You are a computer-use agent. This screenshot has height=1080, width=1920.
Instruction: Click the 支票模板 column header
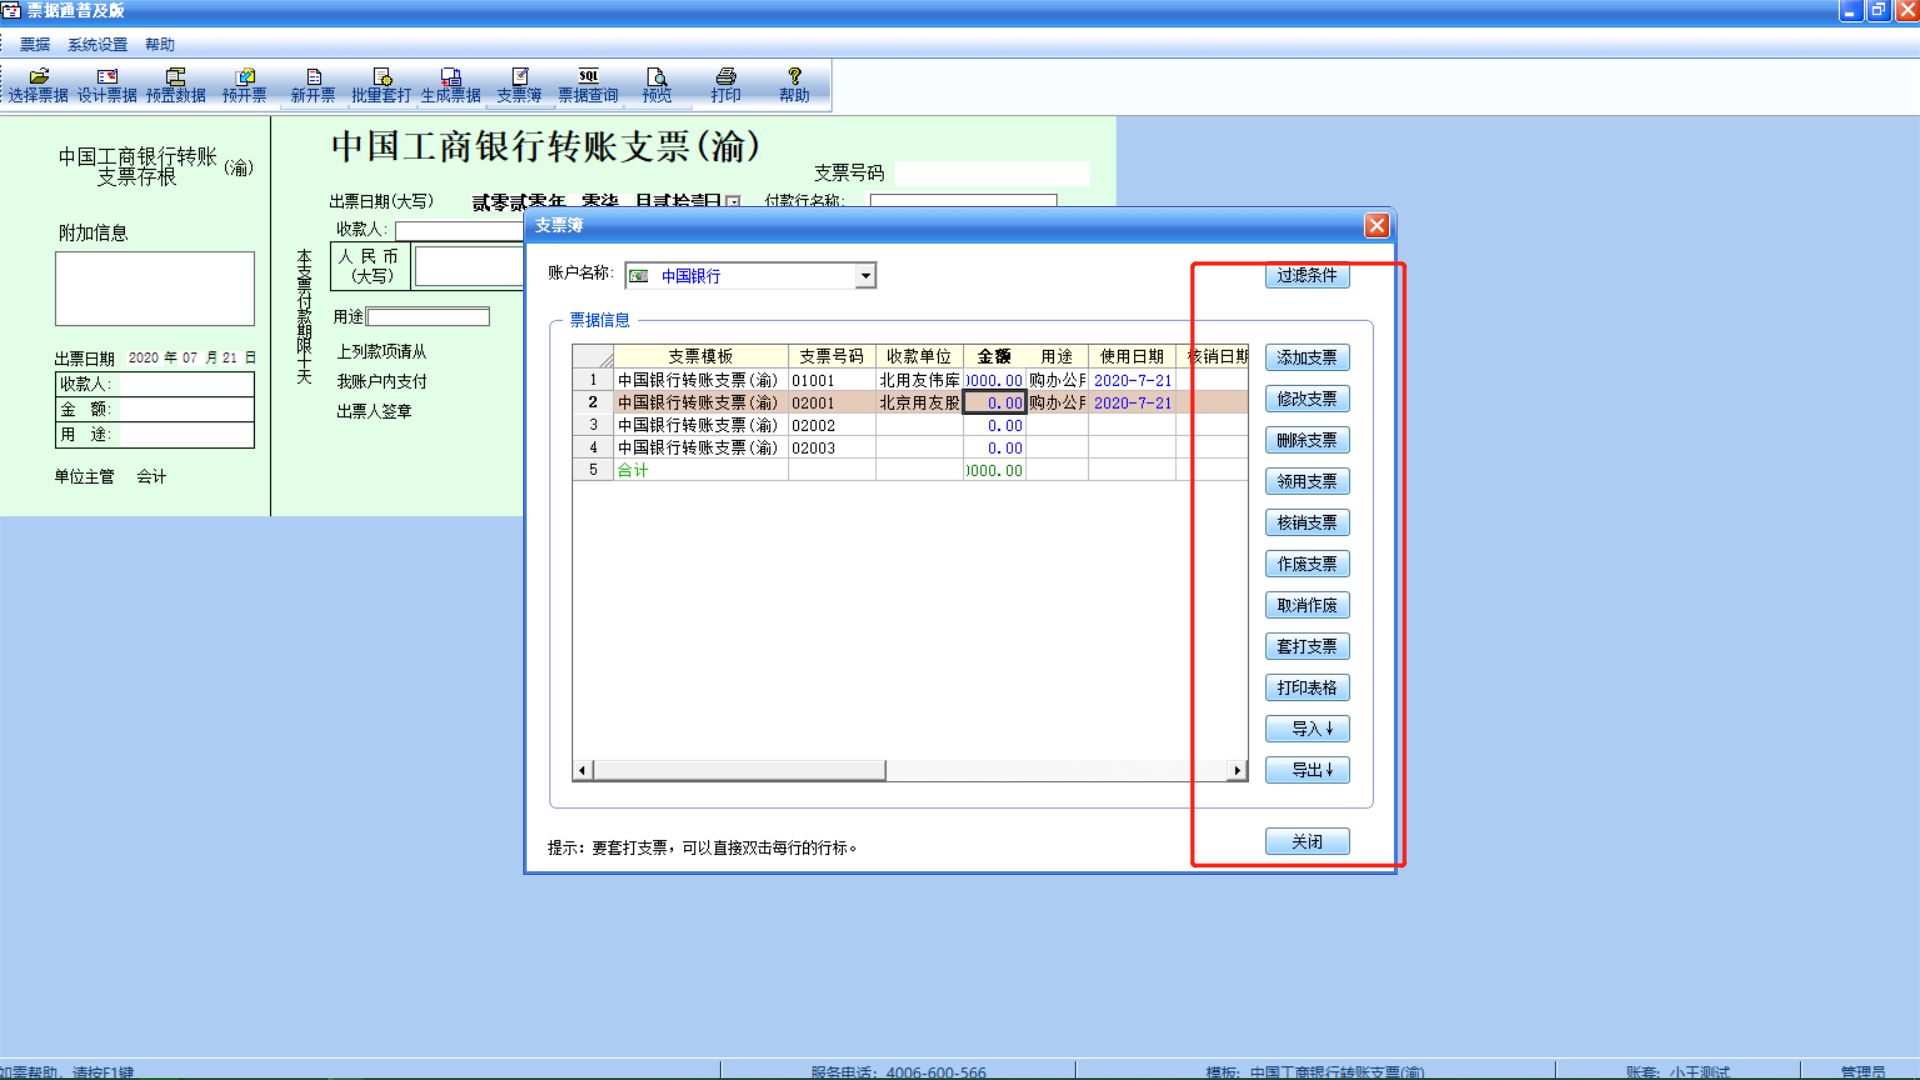tap(701, 356)
